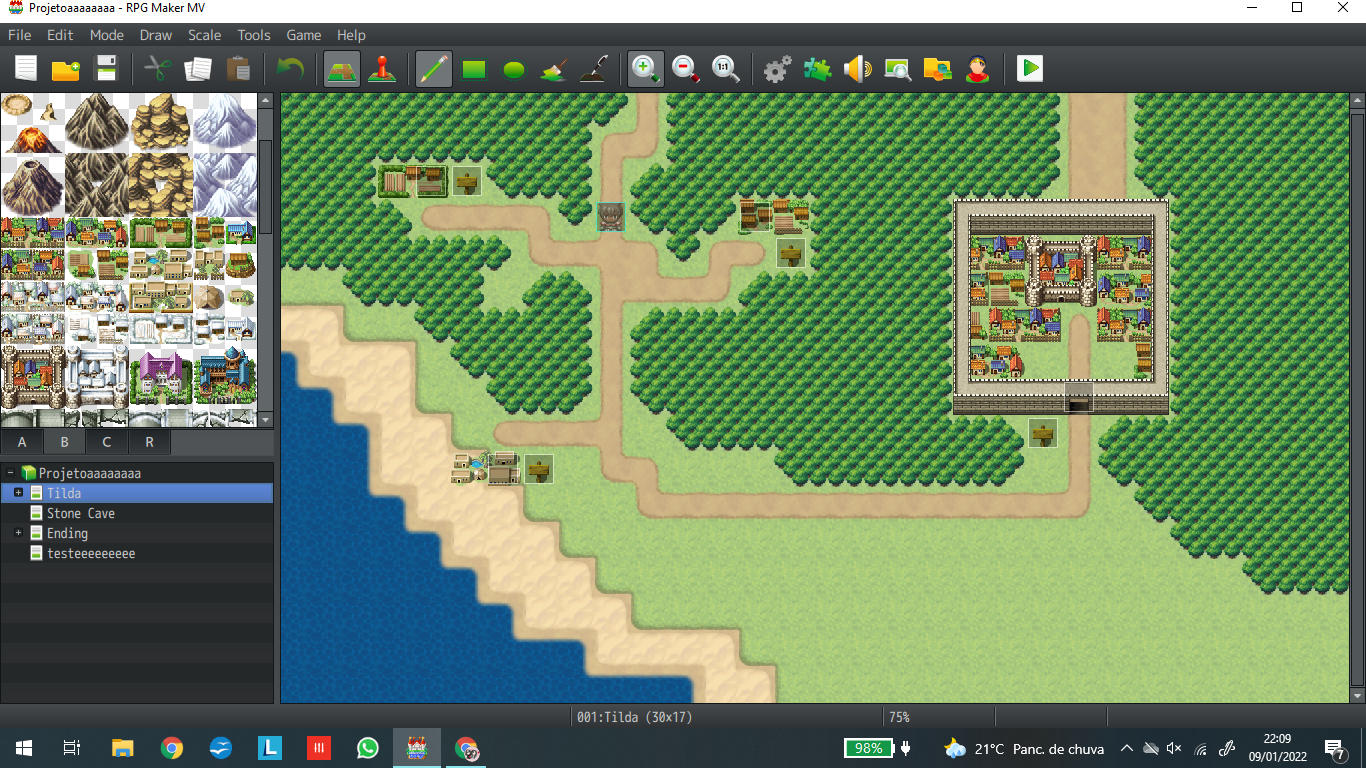Open the Tools menu
Screen dimensions: 1366x768
click(x=254, y=35)
